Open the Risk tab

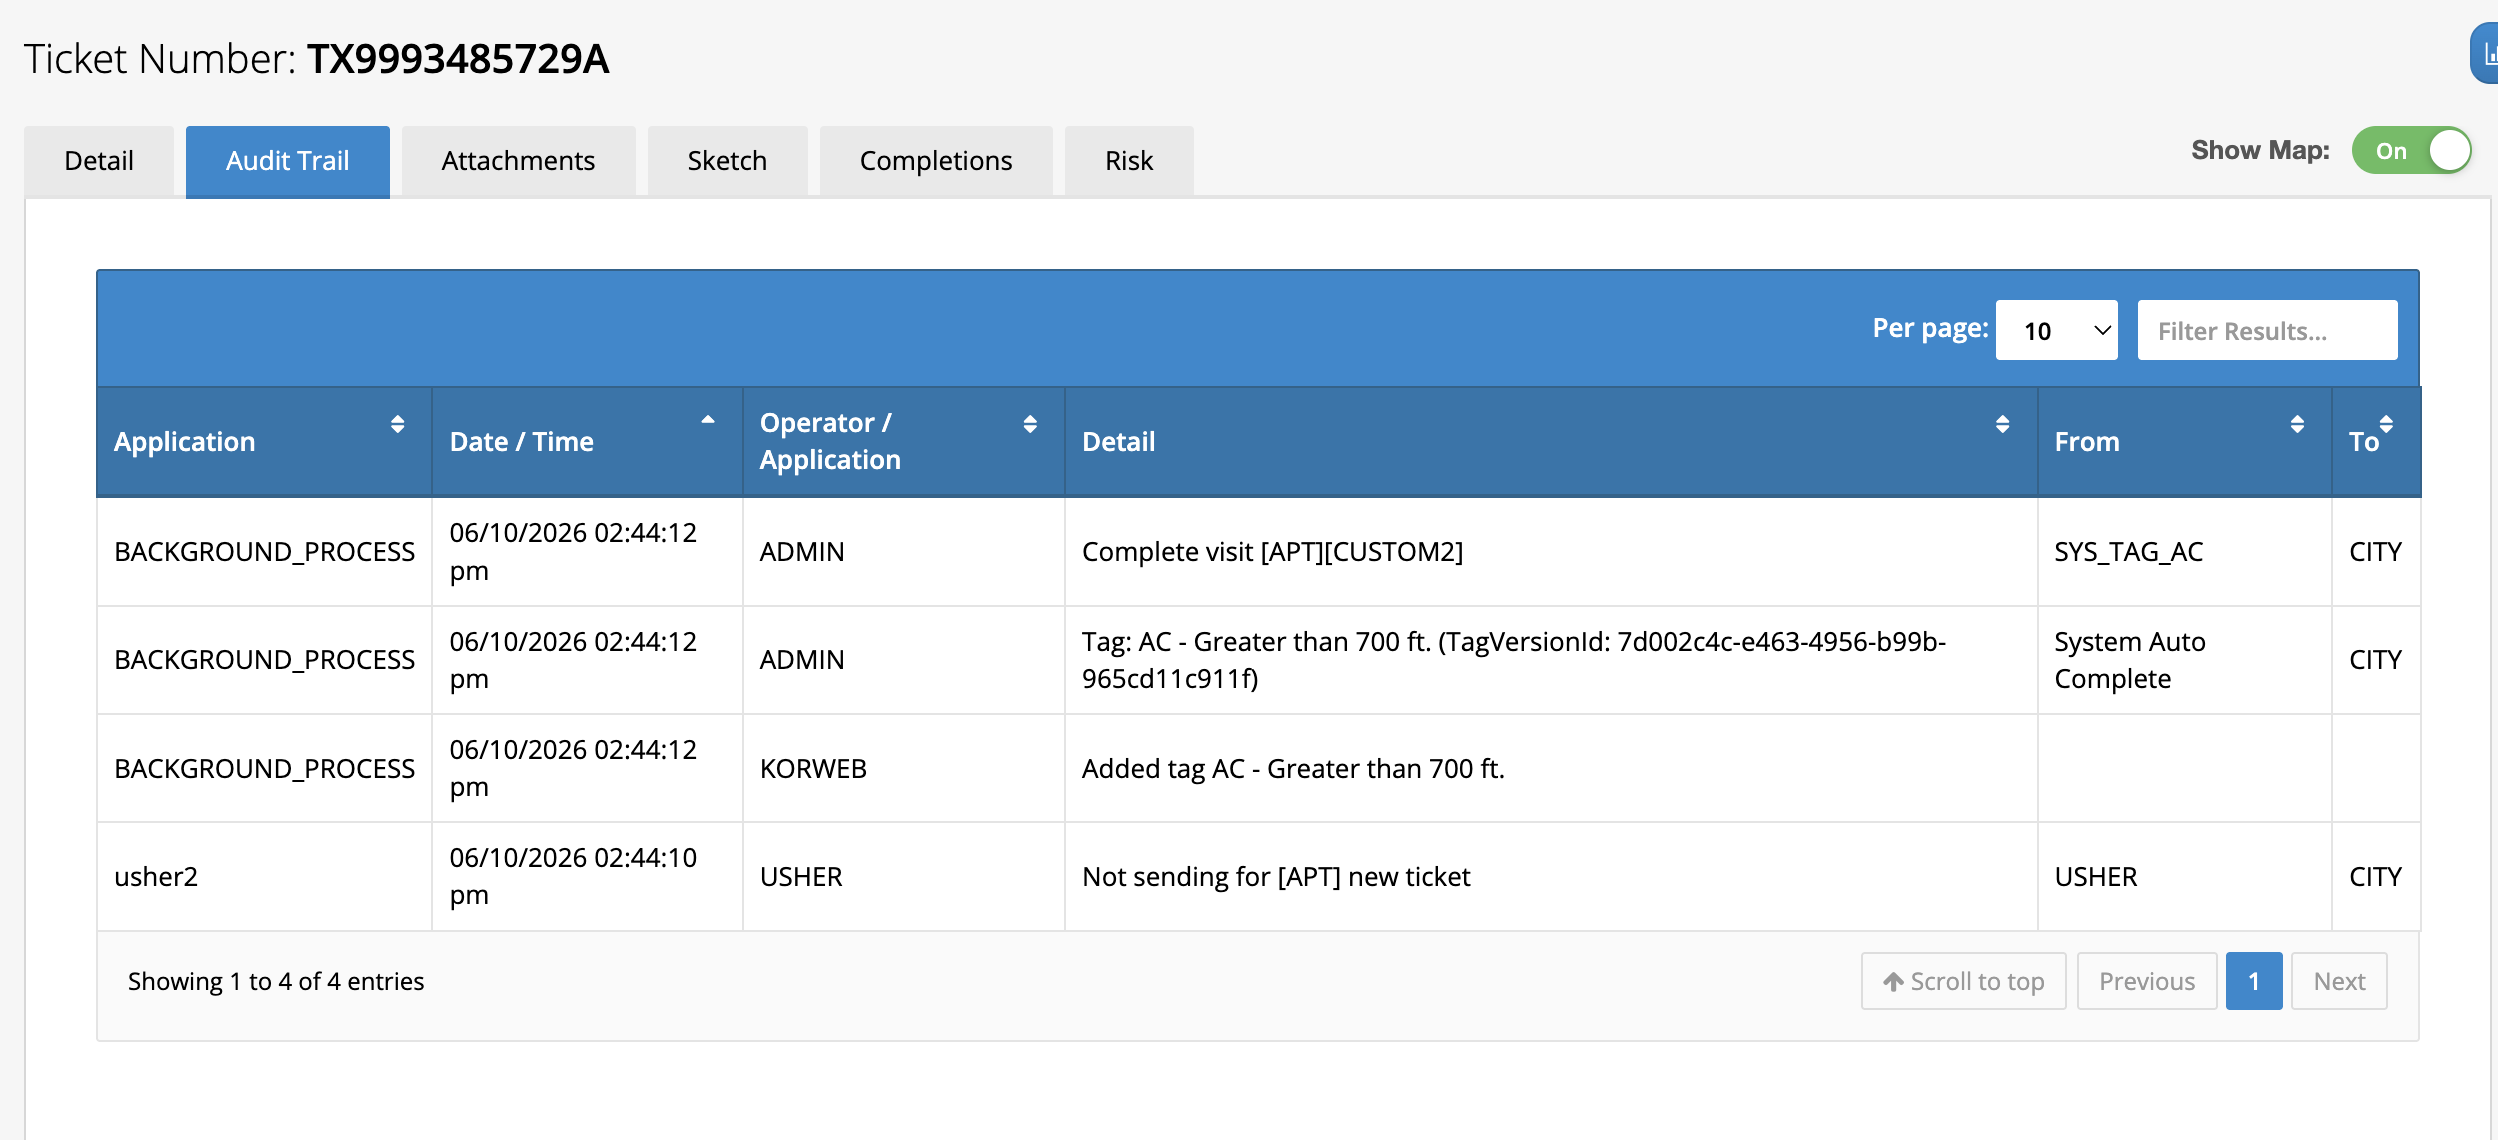(x=1129, y=161)
